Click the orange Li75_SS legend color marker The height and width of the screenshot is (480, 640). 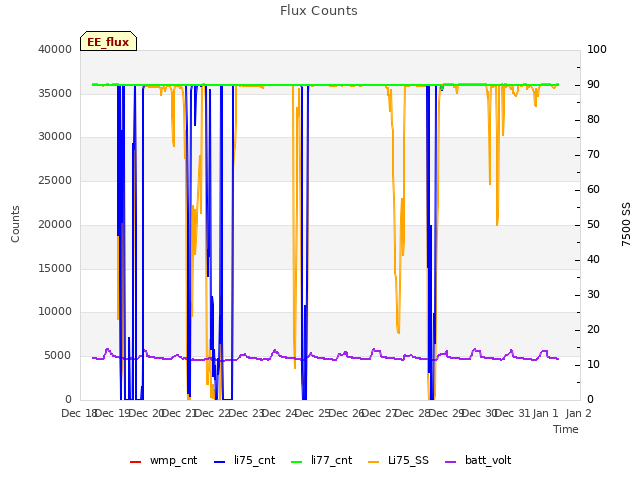373,462
